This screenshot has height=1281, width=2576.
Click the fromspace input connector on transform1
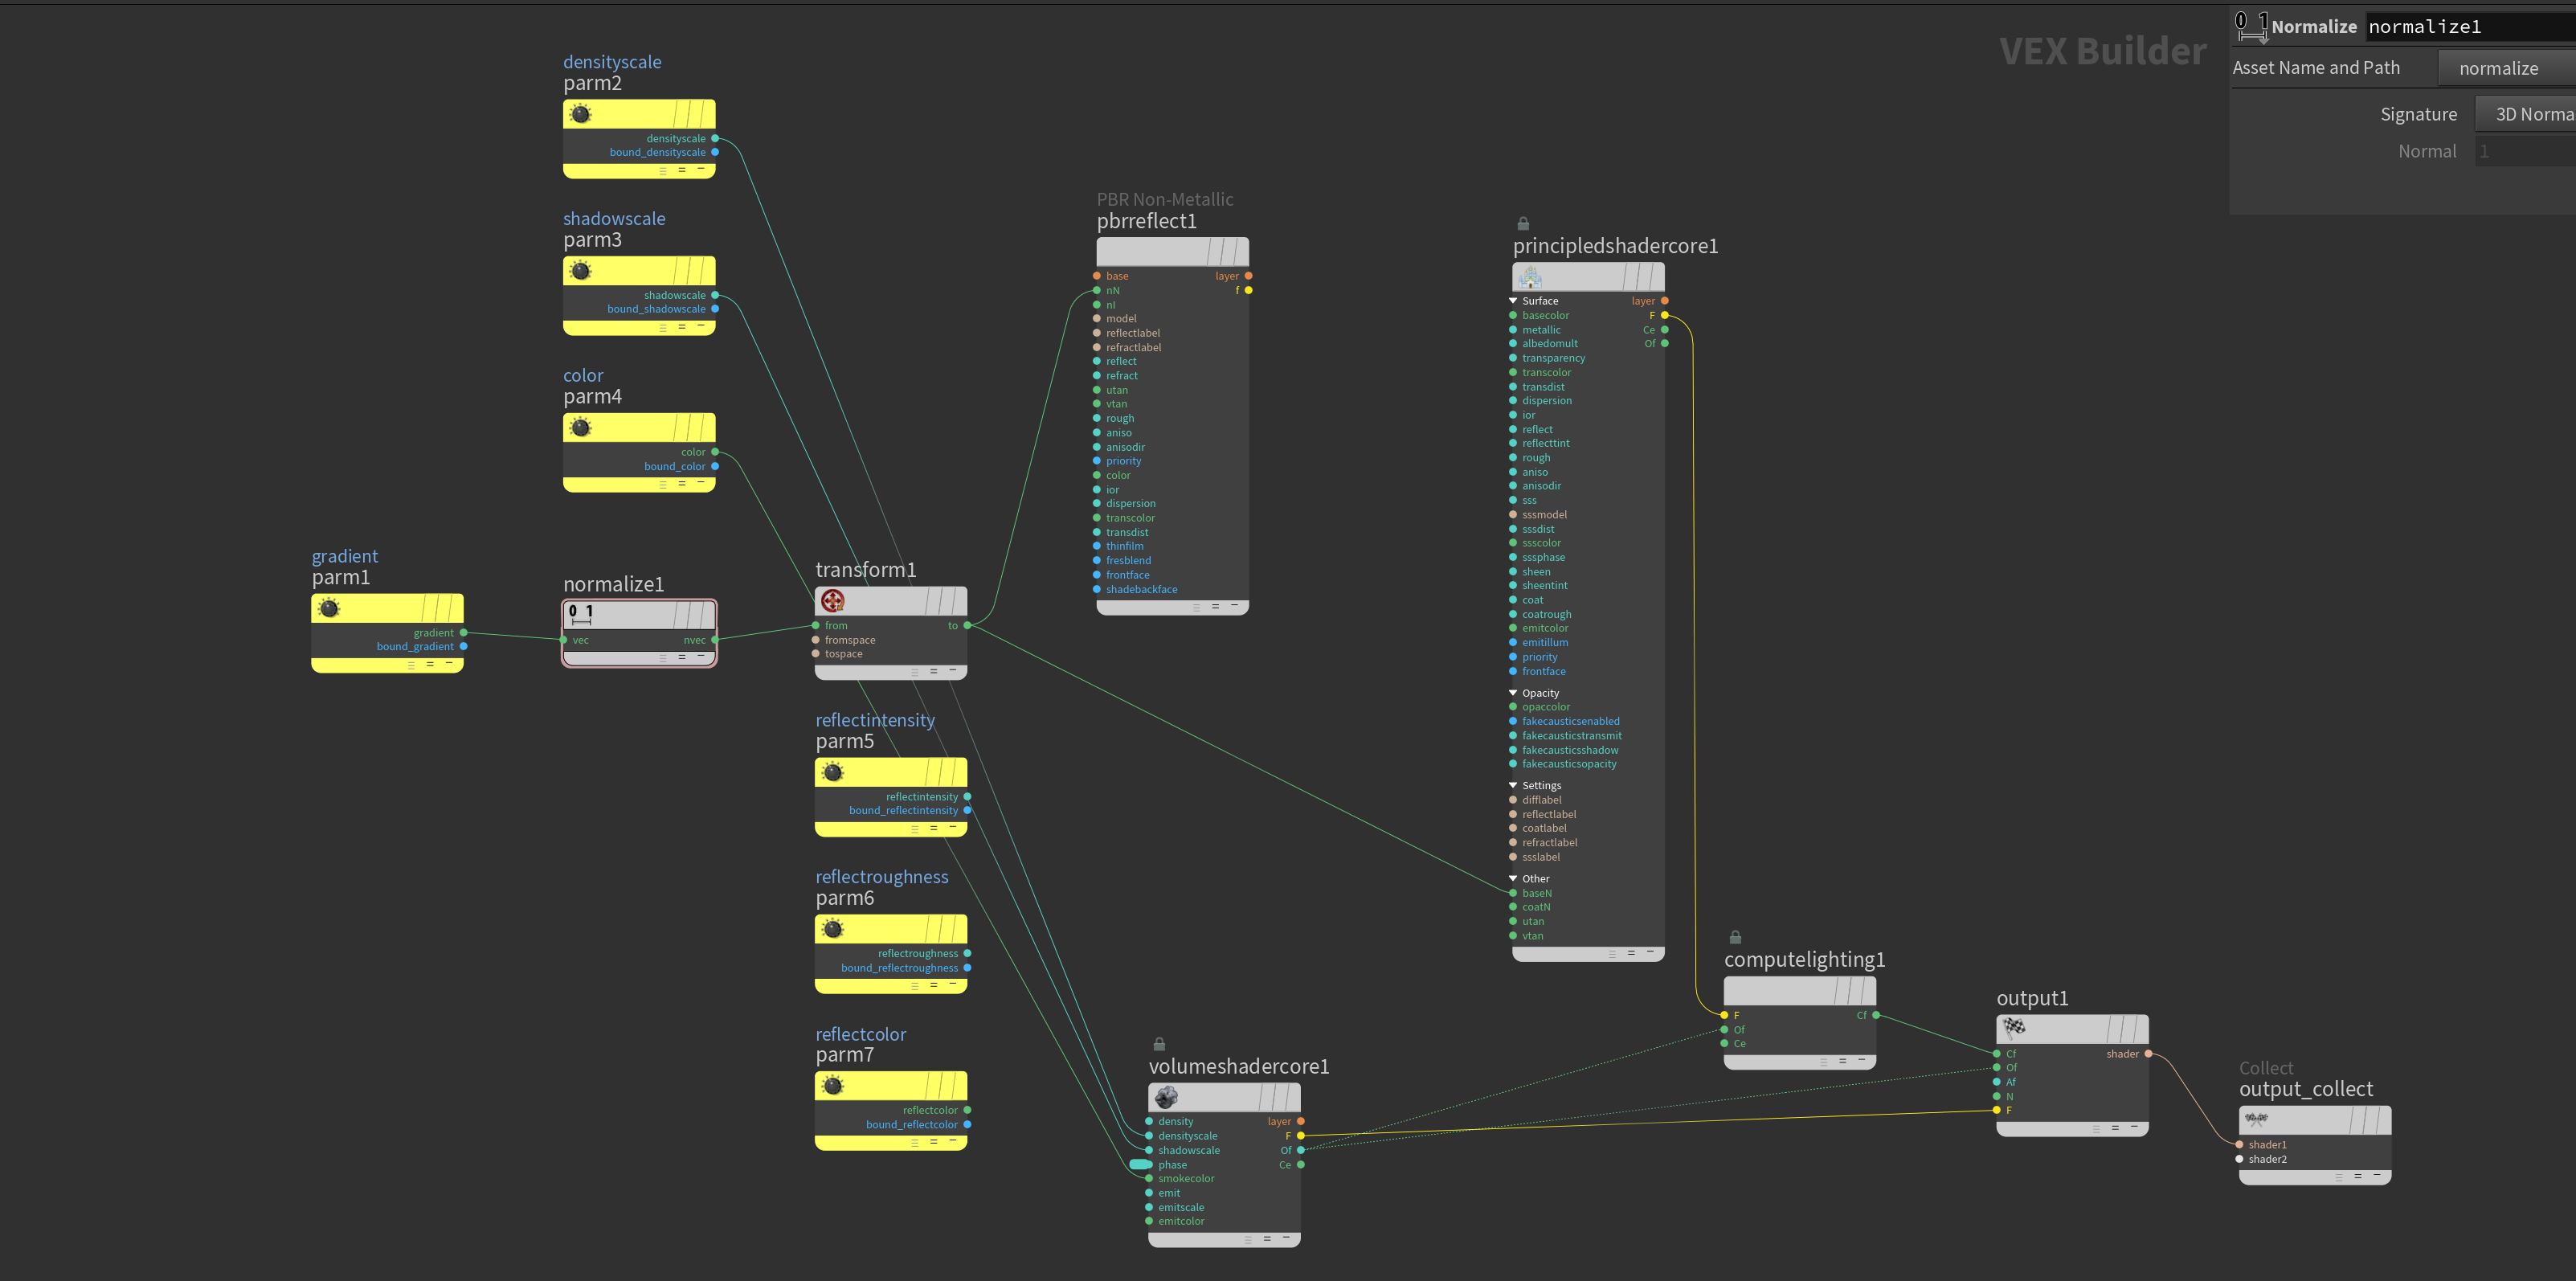[x=815, y=640]
